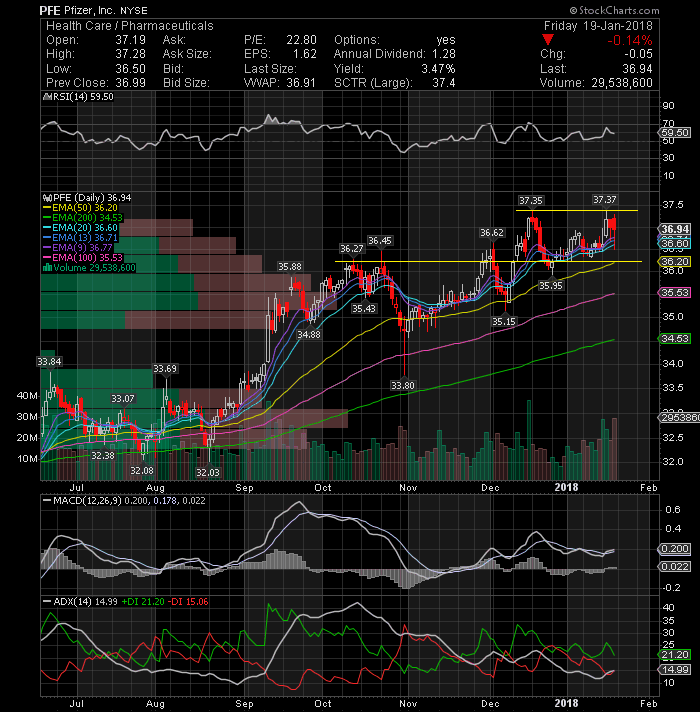This screenshot has height=712, width=700.
Task: Click the EMA(200) 34.53 legend entry
Action: (83, 218)
